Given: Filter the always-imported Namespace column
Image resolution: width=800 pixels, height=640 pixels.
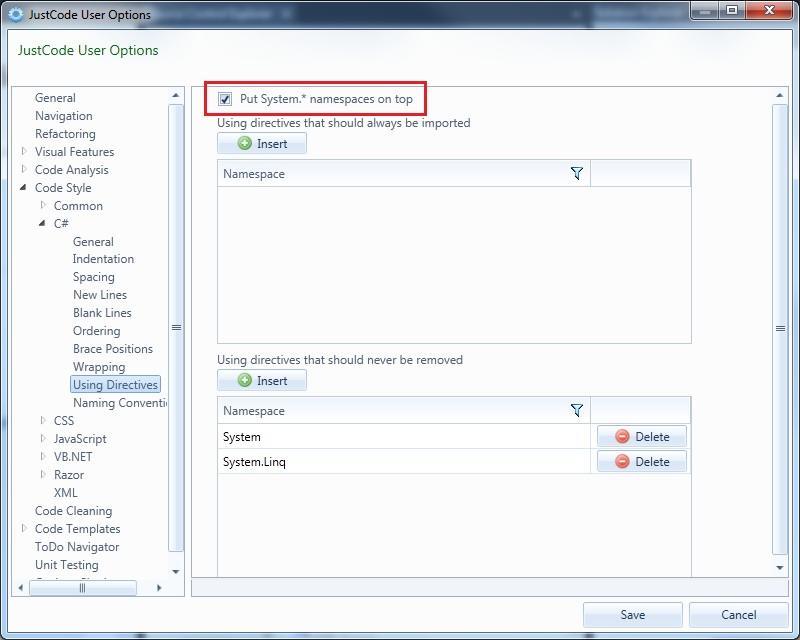Looking at the screenshot, I should (577, 174).
